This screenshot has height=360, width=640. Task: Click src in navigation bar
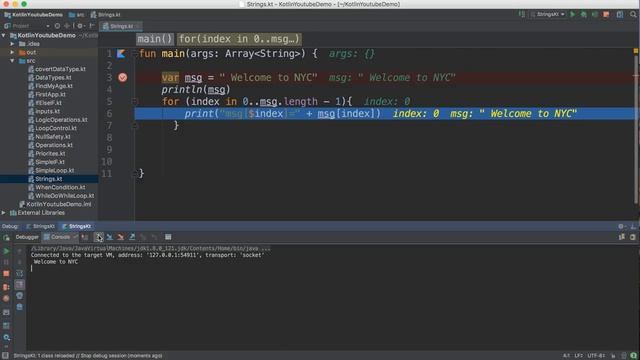(76, 14)
